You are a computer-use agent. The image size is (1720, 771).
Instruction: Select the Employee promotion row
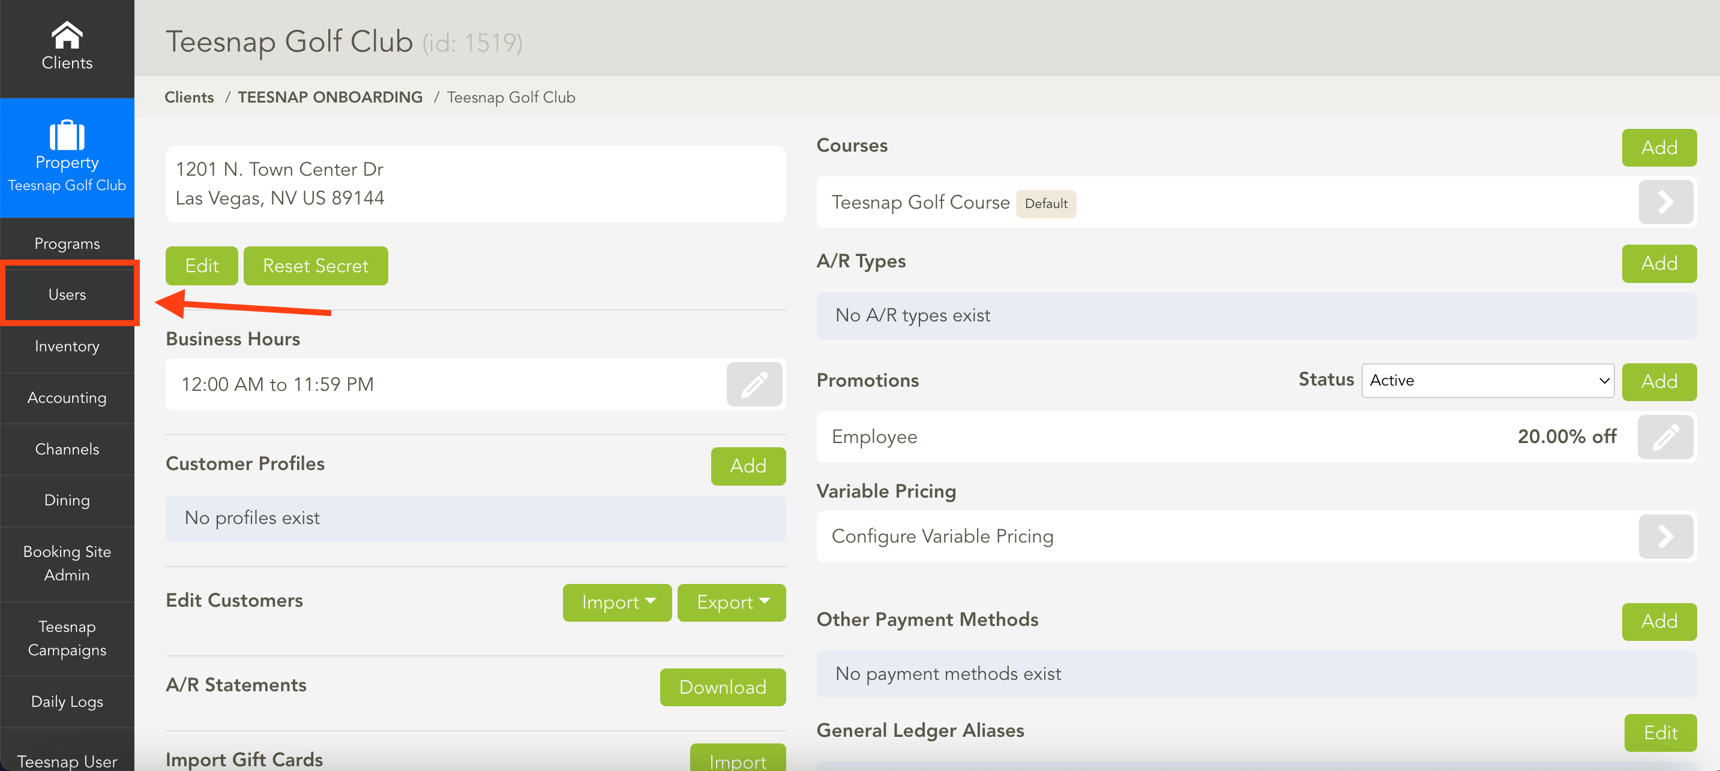click(x=1256, y=437)
